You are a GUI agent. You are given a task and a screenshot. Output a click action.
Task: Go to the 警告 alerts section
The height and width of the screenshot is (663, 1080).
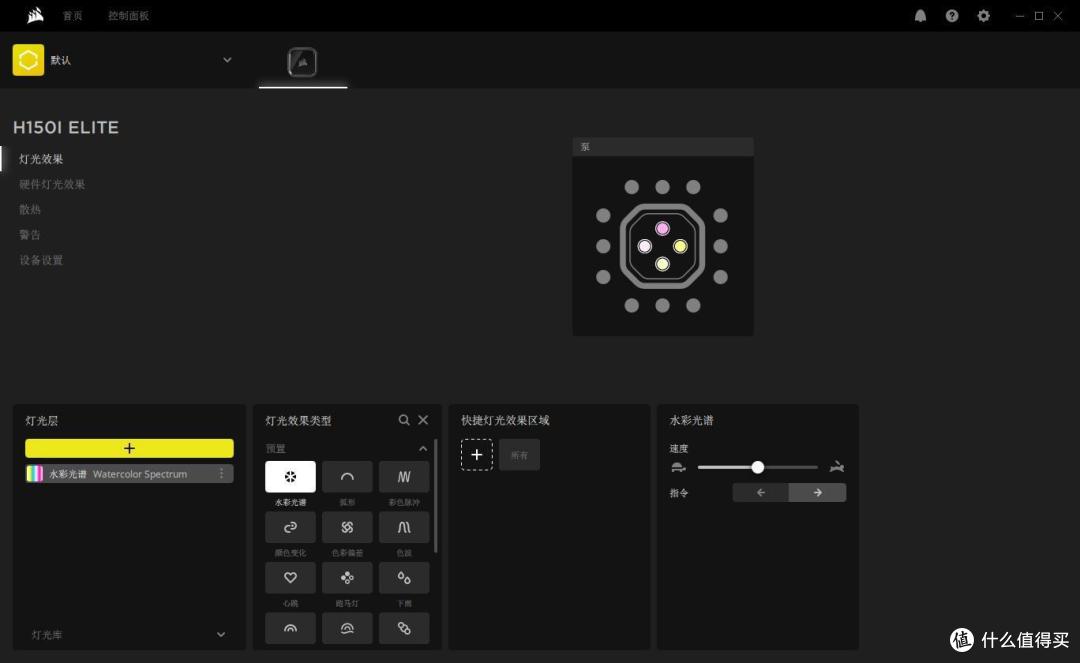click(x=30, y=235)
